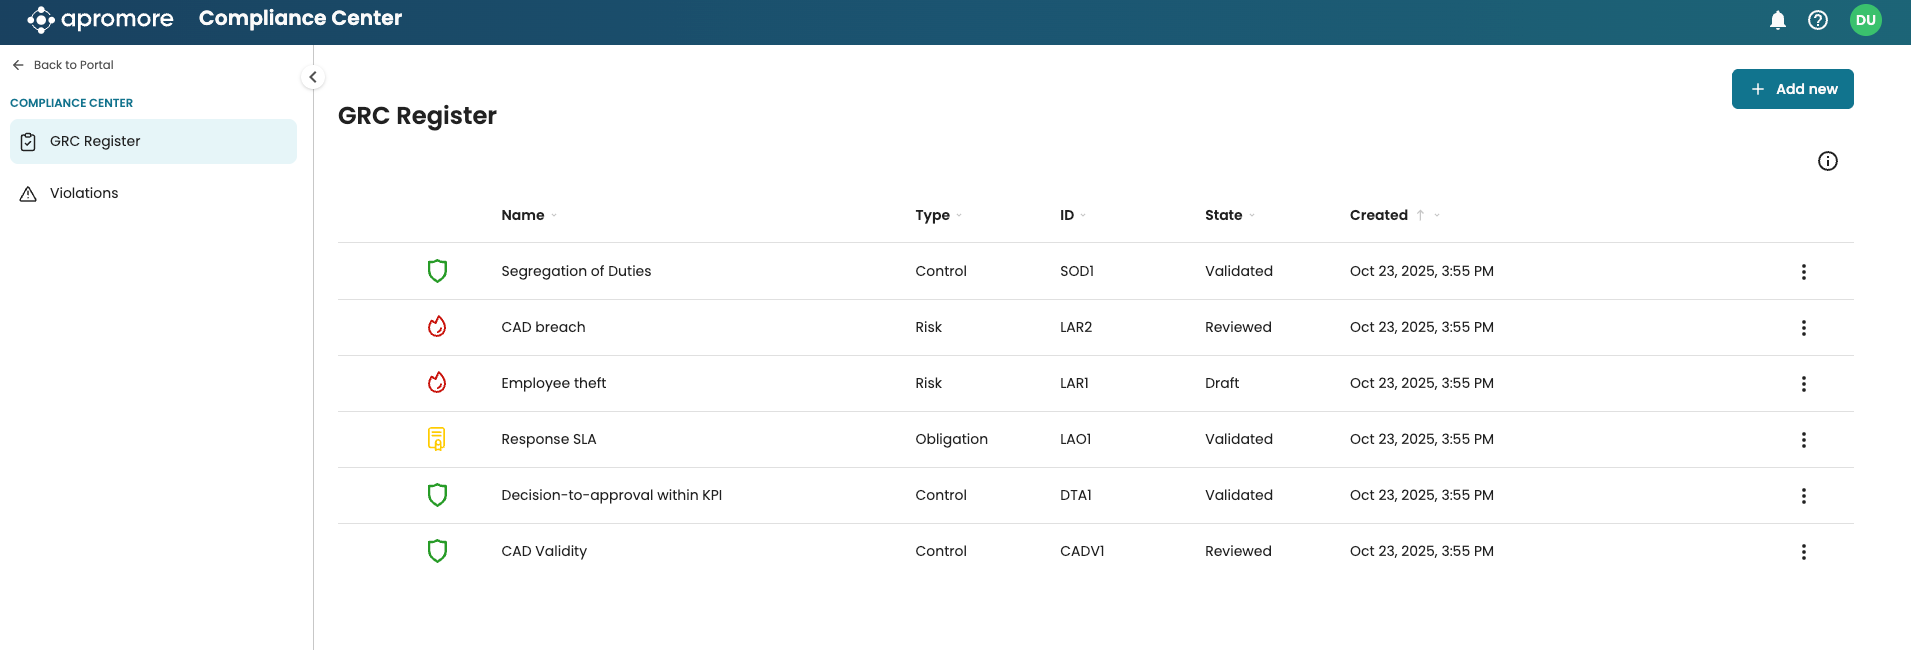The image size is (1911, 650).
Task: Click the shield icon for Segregation of Duties
Action: 437,271
